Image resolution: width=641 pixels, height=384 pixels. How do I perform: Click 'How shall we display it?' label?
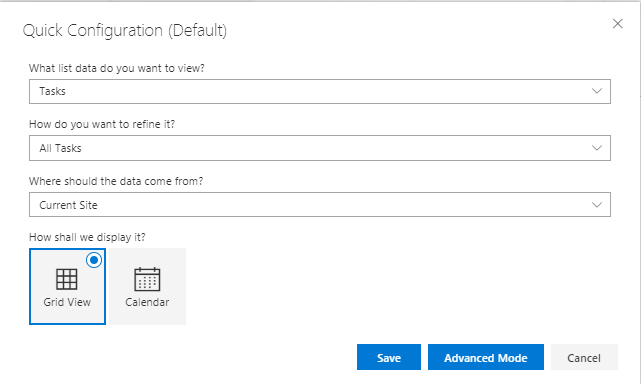point(87,237)
